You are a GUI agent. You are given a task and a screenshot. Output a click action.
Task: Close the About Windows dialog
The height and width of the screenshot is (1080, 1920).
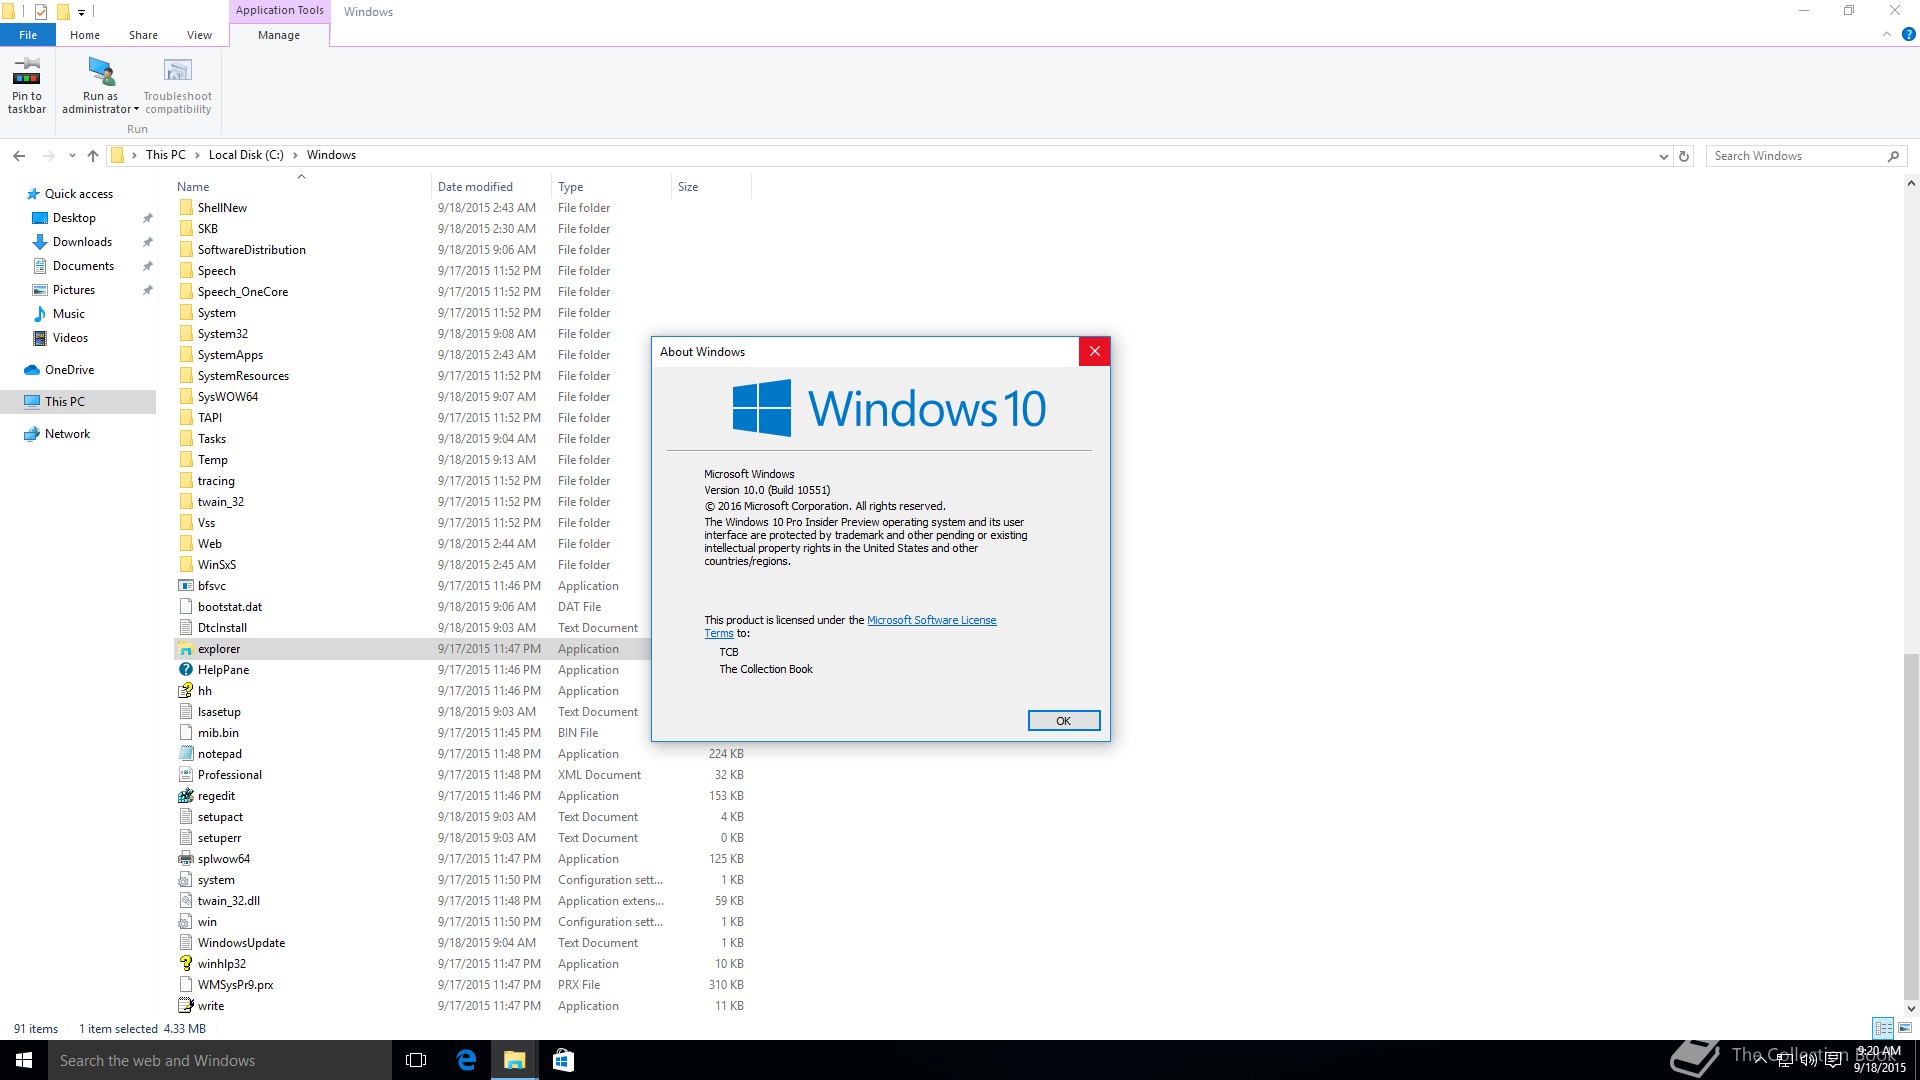[1094, 351]
